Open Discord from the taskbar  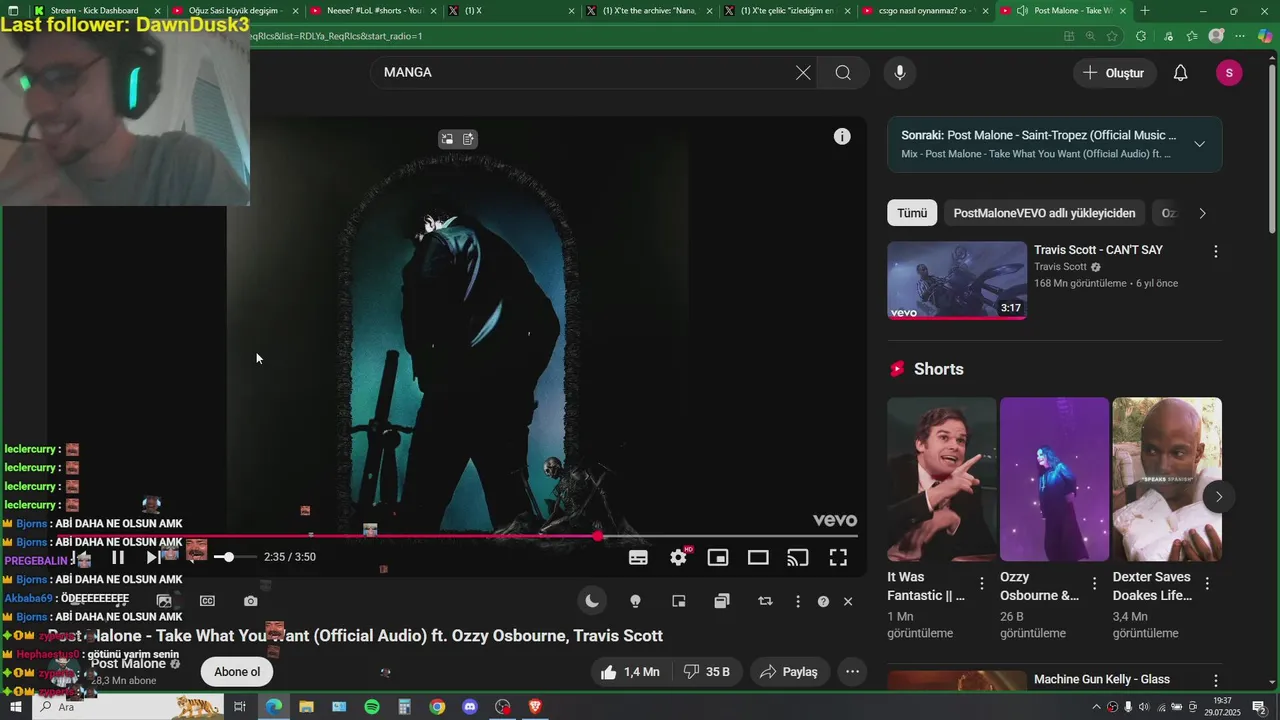tap(470, 707)
